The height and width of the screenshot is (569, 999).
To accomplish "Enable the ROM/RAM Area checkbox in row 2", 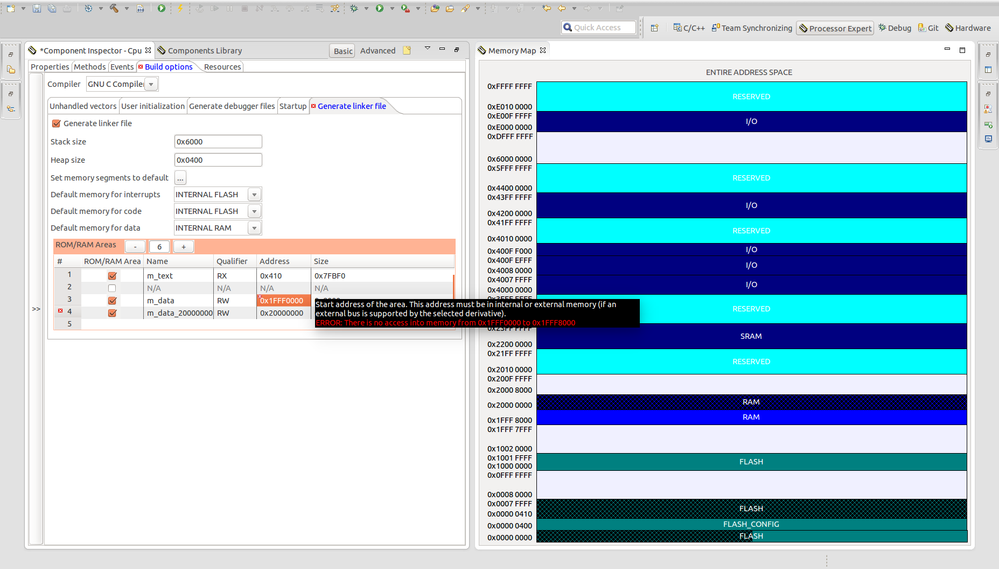I will click(x=112, y=288).
